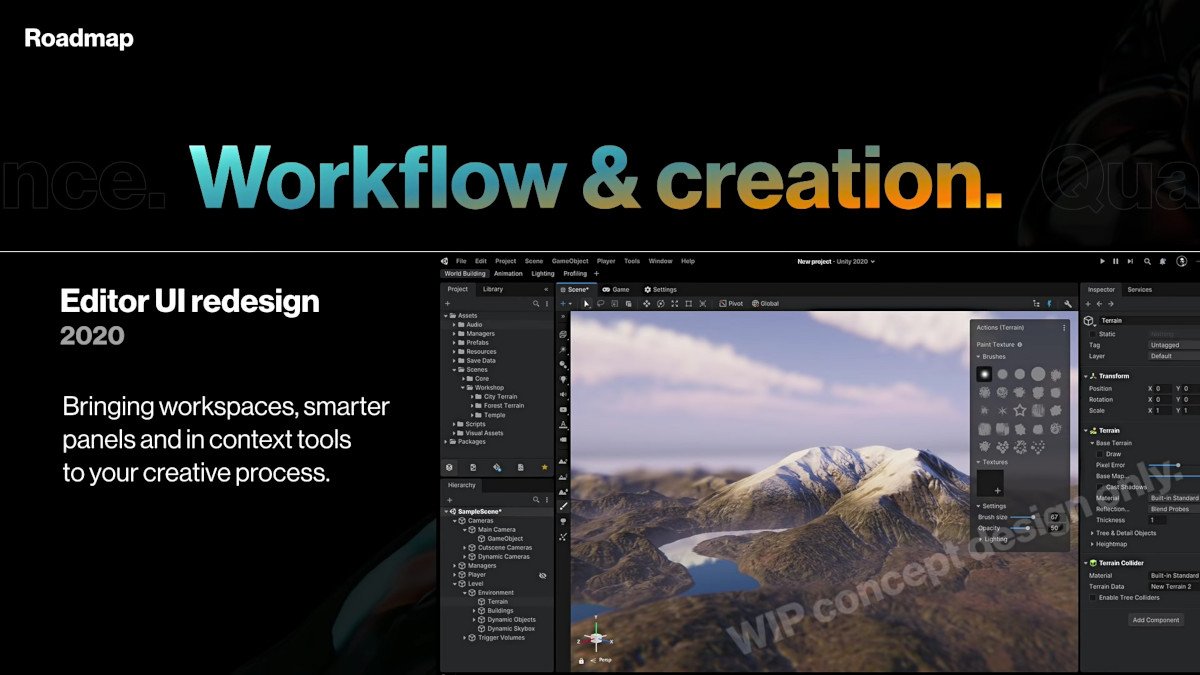Open the Layer dropdown showing Default
1200x675 pixels.
(x=1173, y=356)
